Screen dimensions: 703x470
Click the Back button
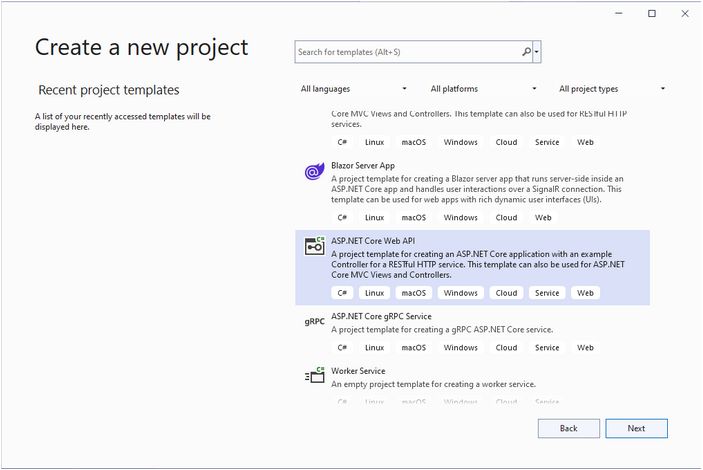pos(568,428)
